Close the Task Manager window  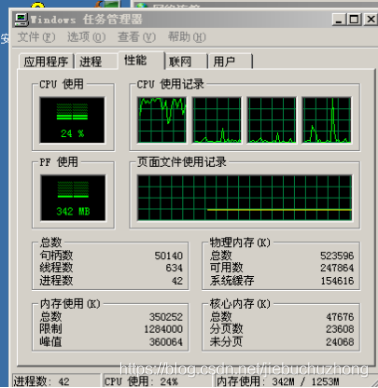370,20
